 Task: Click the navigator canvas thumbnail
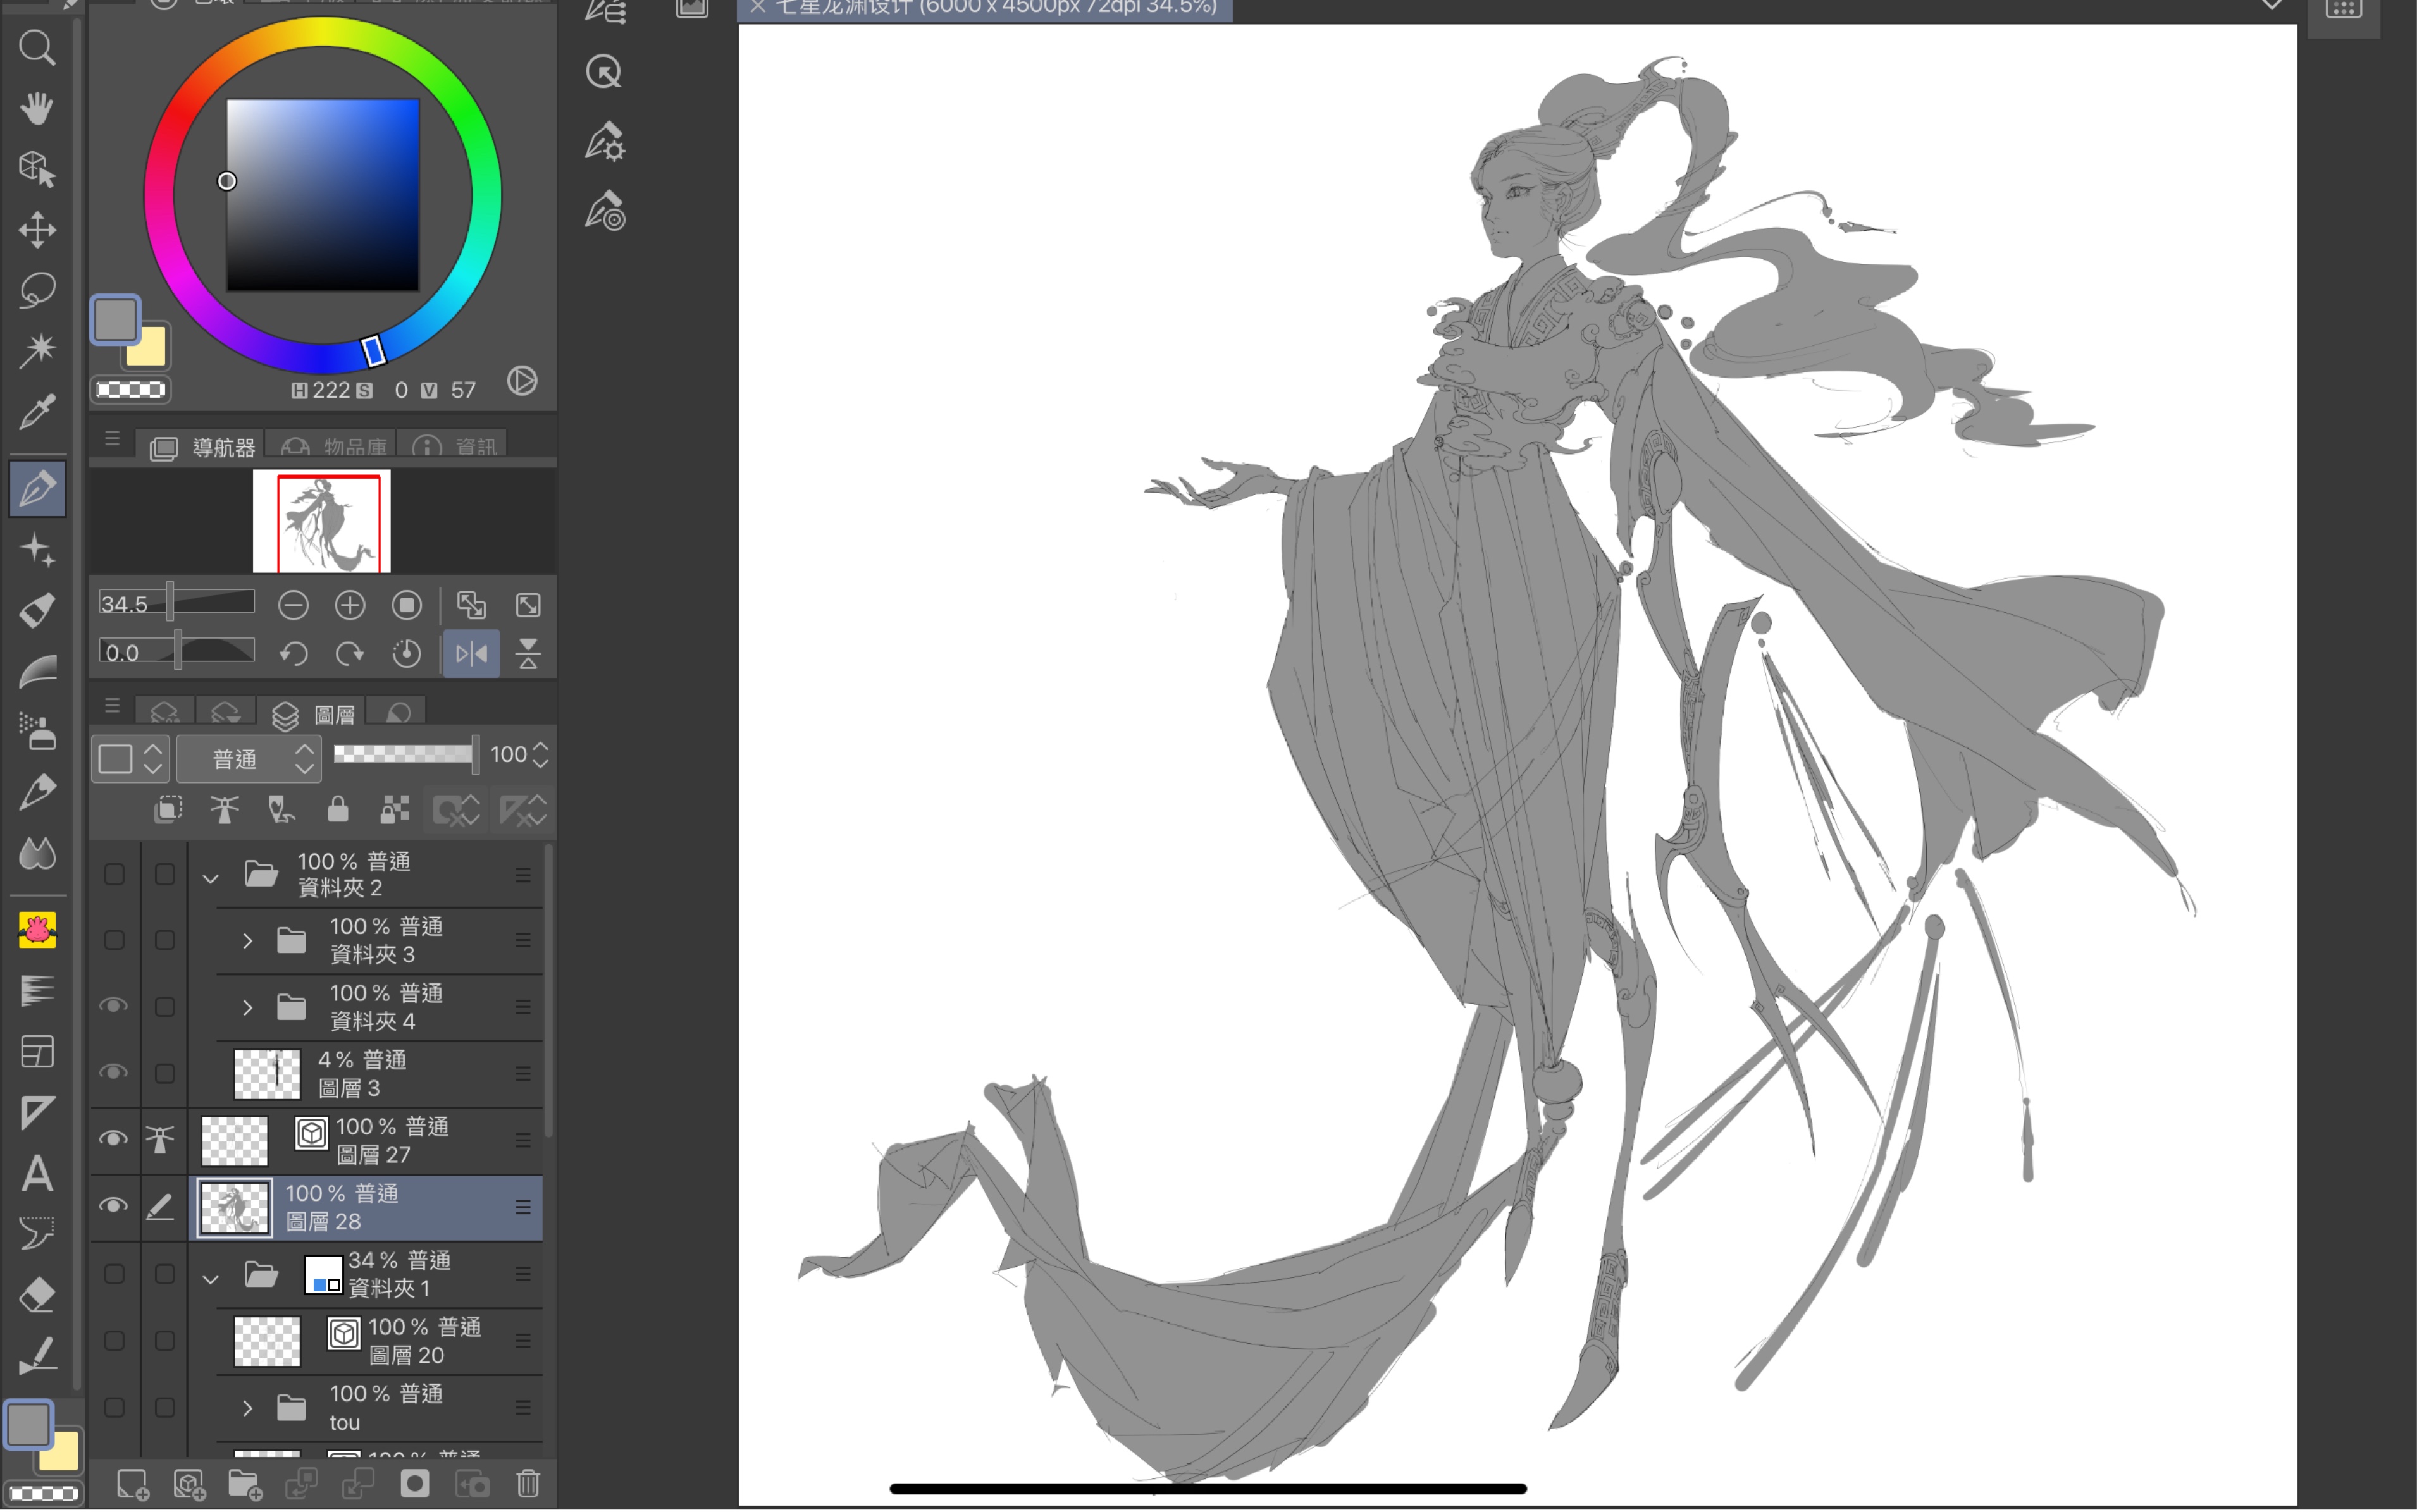pyautogui.click(x=322, y=521)
